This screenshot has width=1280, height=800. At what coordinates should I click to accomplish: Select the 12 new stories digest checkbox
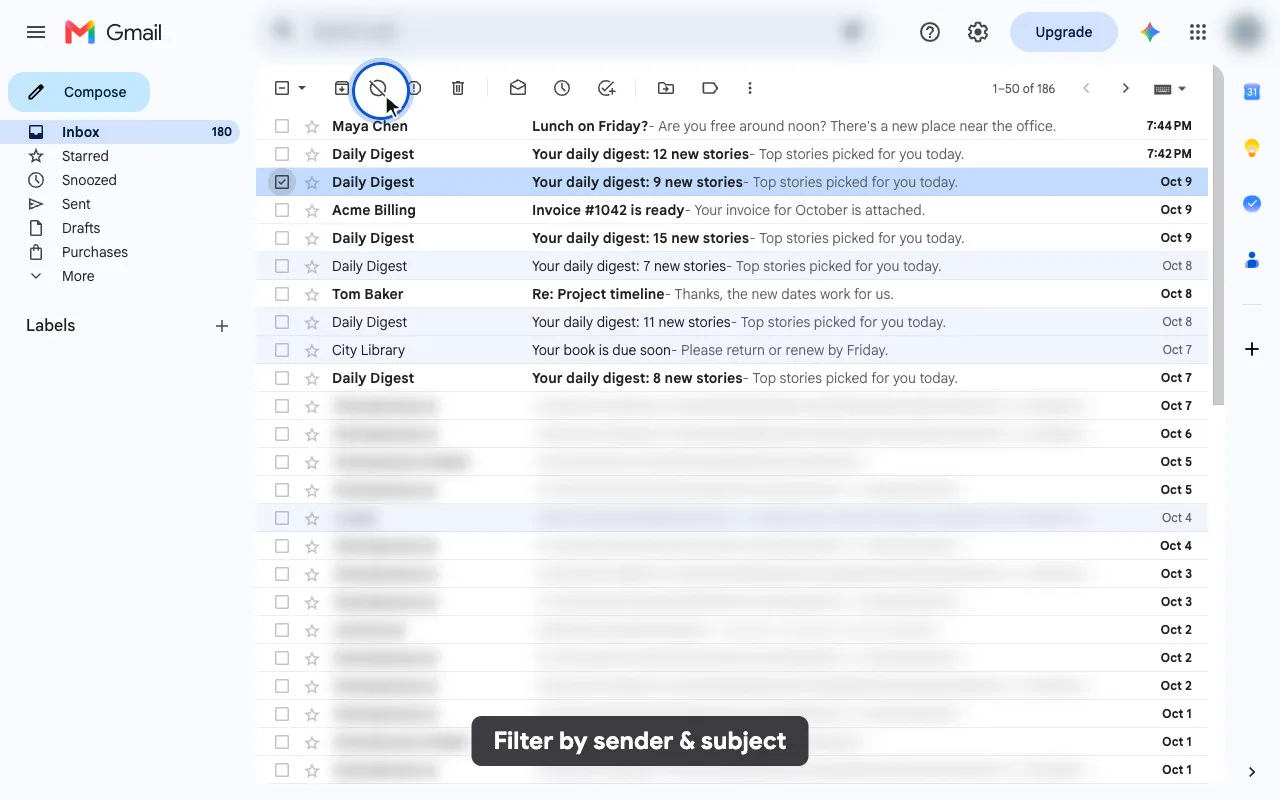(x=282, y=154)
